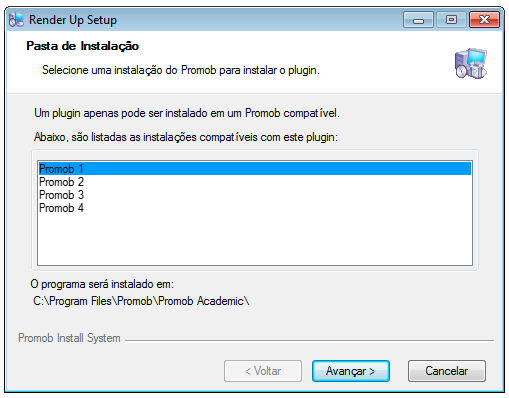Viewport: 509px width, 398px height.
Task: Click the Avançar button to continue
Action: (351, 371)
